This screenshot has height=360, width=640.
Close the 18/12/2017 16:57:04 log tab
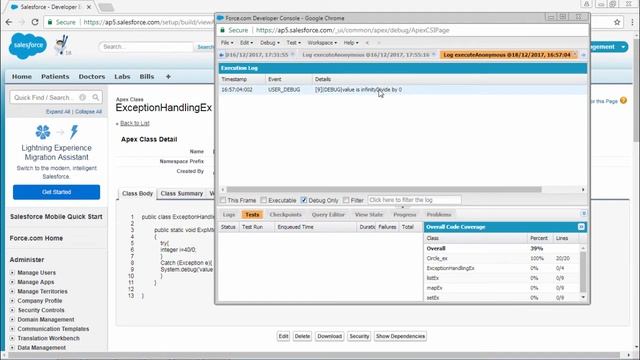(575, 54)
